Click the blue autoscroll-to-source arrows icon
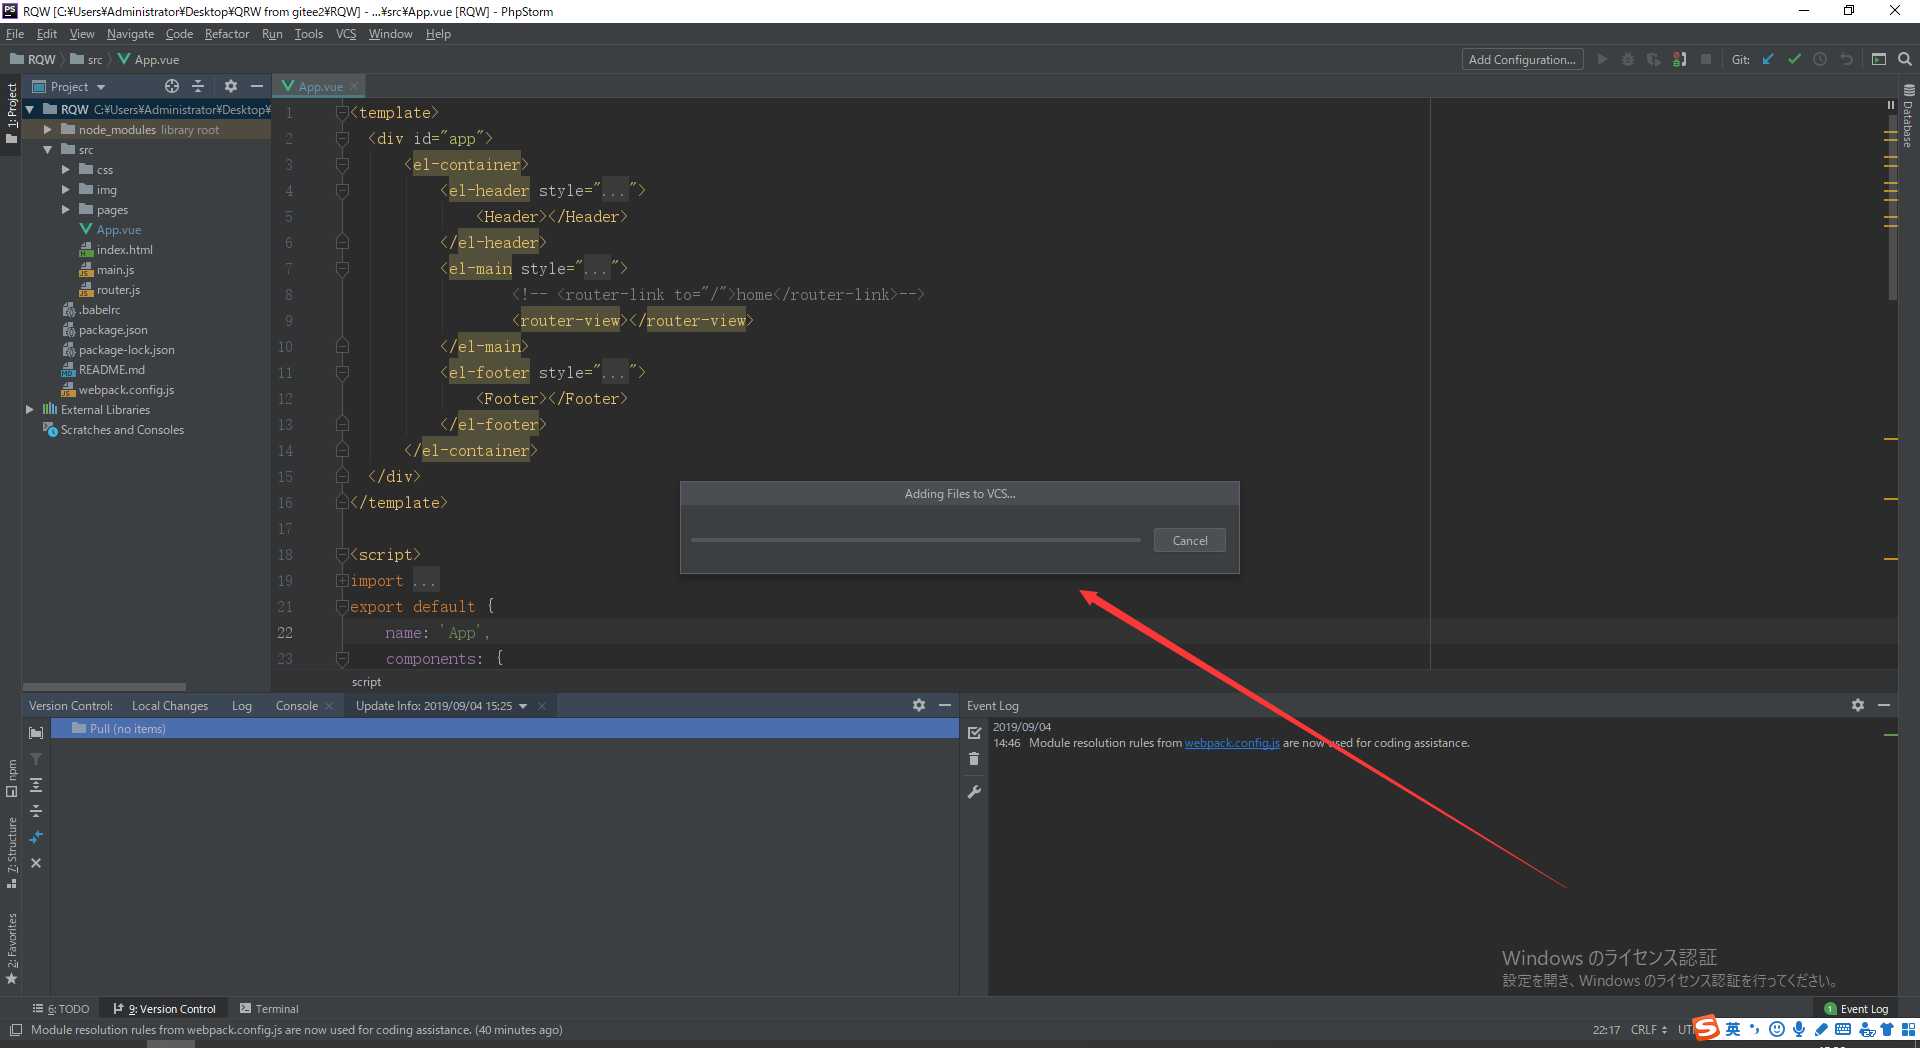 pos(36,837)
